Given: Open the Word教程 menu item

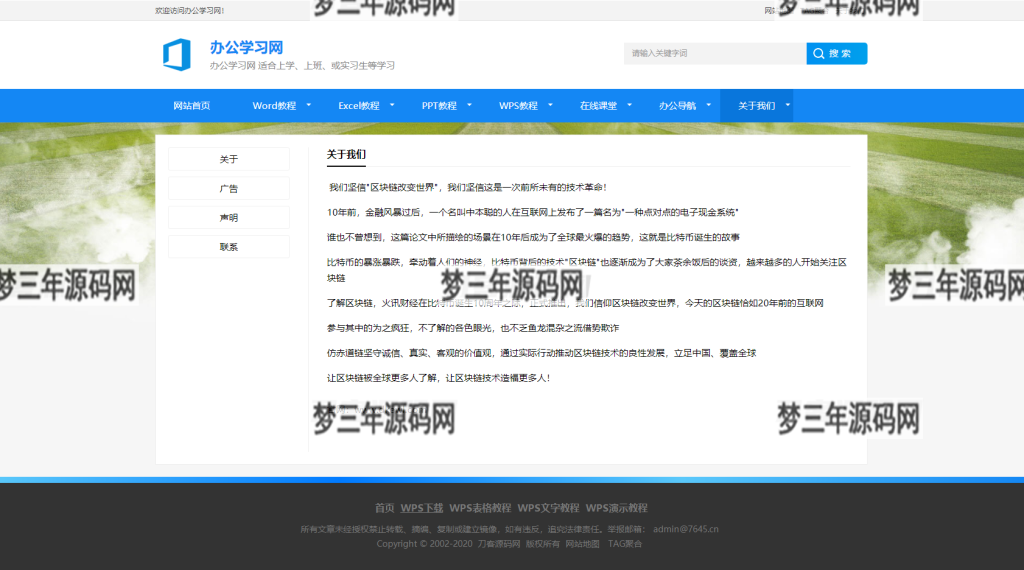Looking at the screenshot, I should tap(274, 106).
